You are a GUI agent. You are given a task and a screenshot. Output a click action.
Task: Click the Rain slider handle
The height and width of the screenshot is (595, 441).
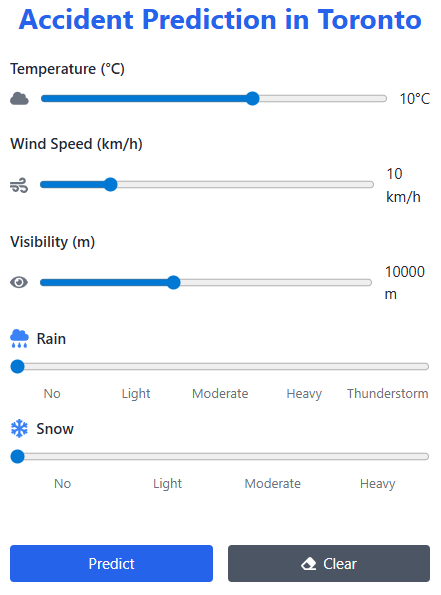pyautogui.click(x=17, y=367)
